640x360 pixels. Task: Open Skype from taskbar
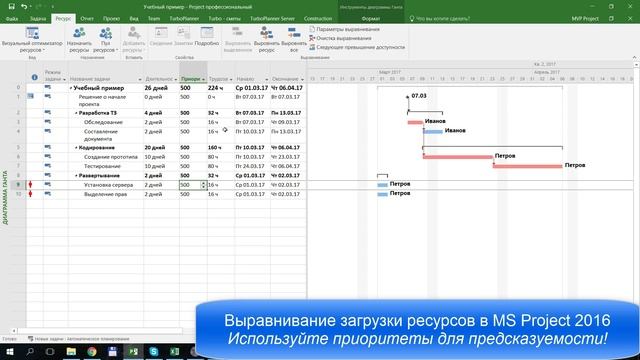click(153, 351)
